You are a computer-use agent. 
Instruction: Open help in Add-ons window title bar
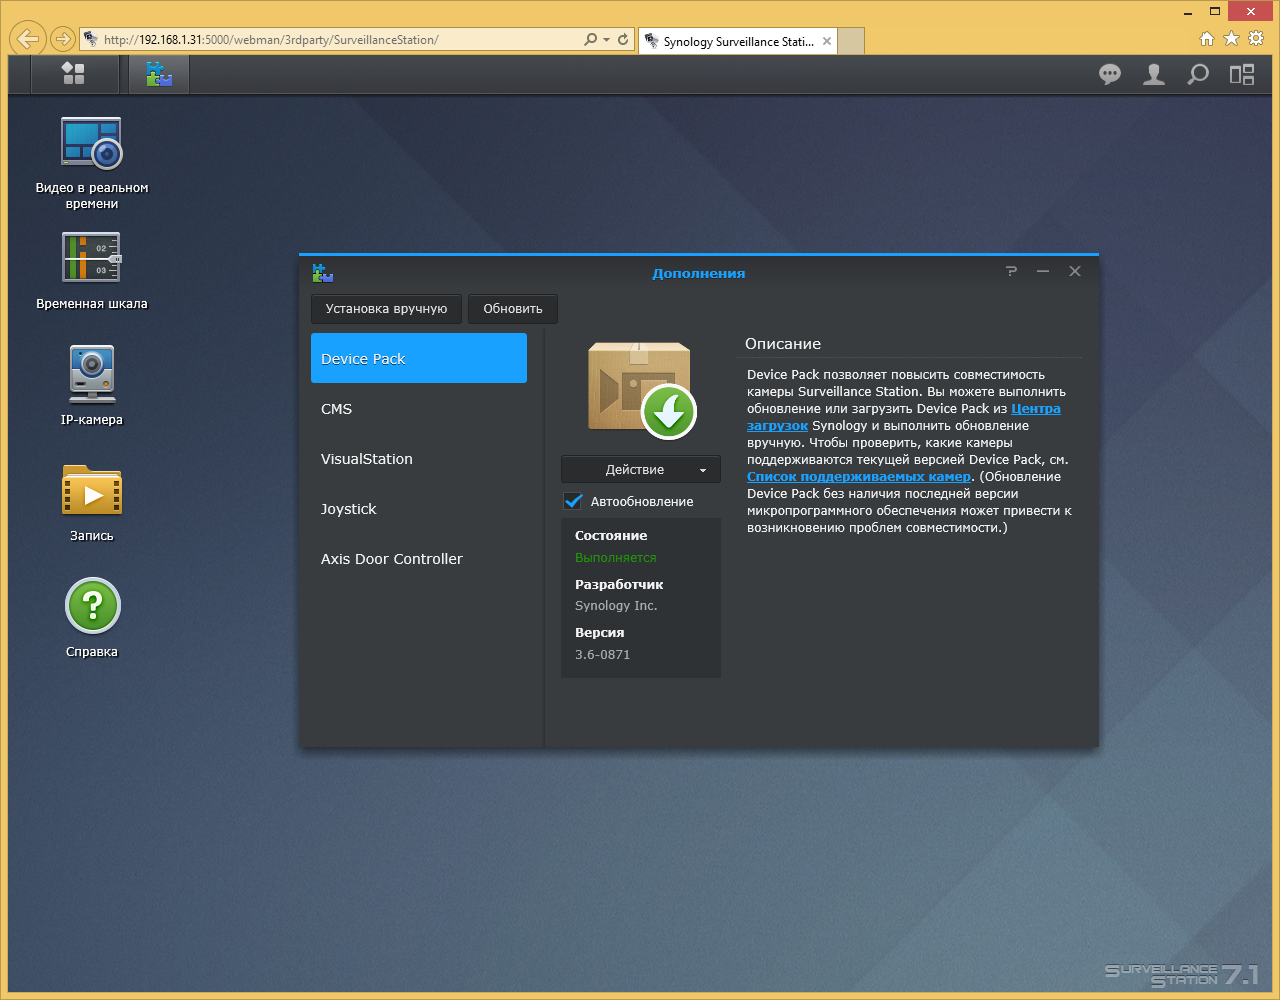coord(1011,271)
